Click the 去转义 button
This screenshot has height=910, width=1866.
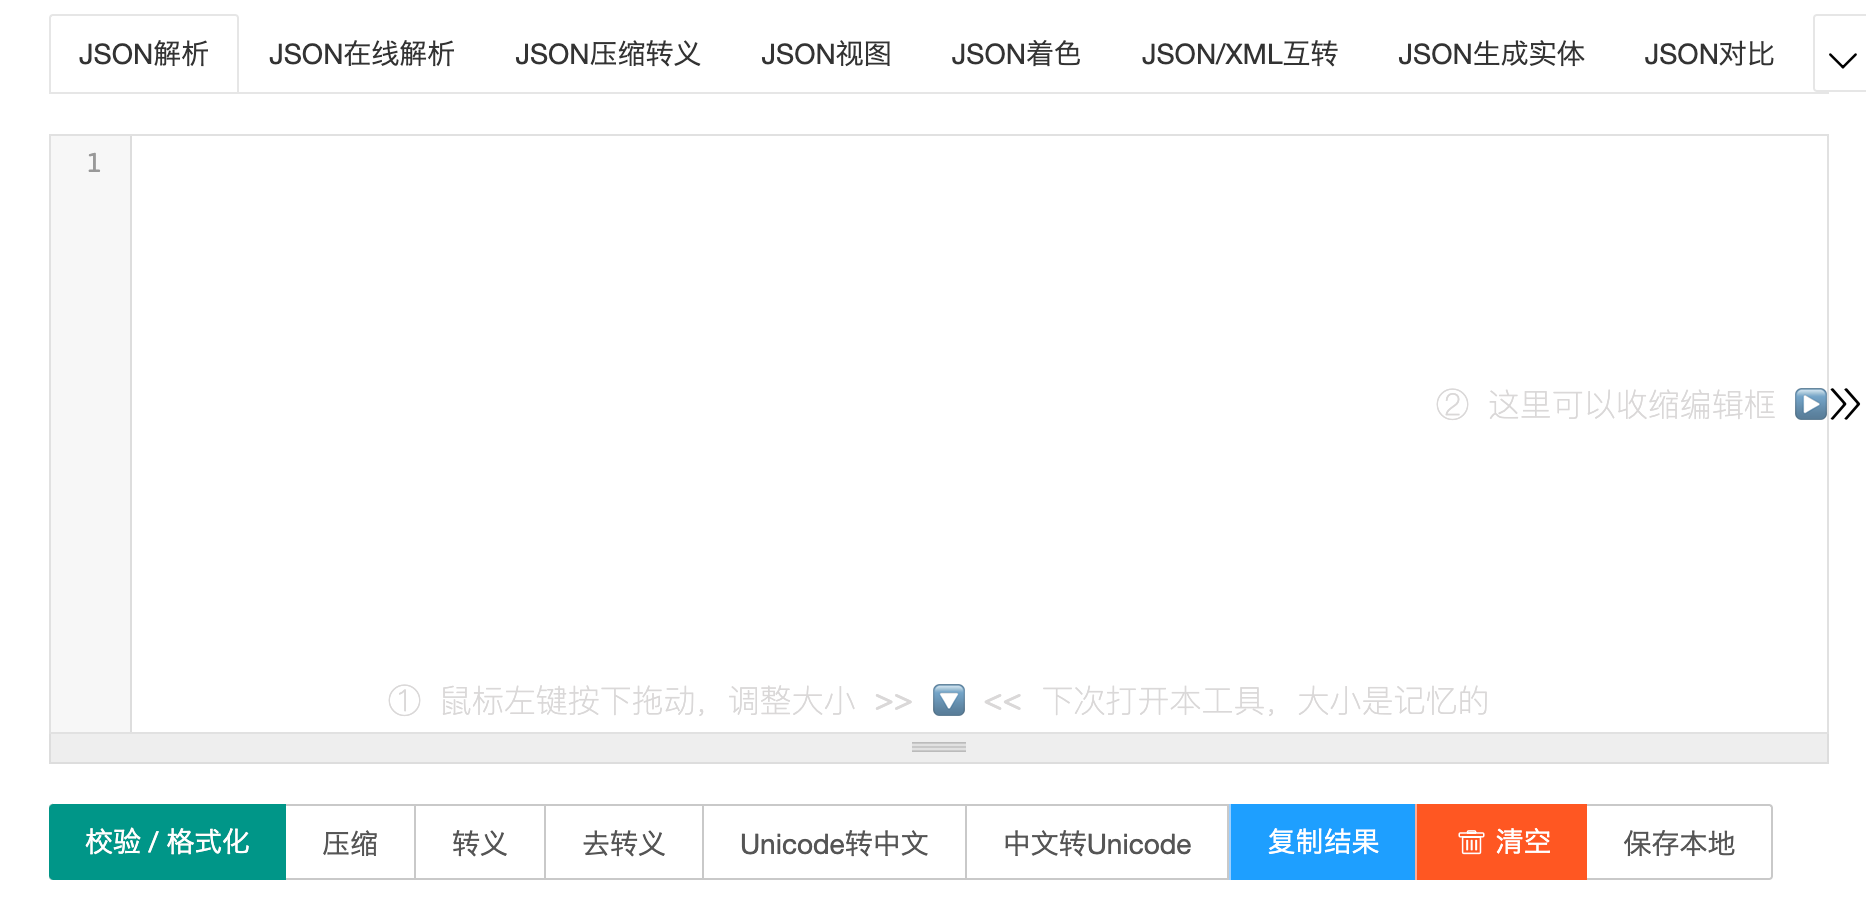(624, 843)
